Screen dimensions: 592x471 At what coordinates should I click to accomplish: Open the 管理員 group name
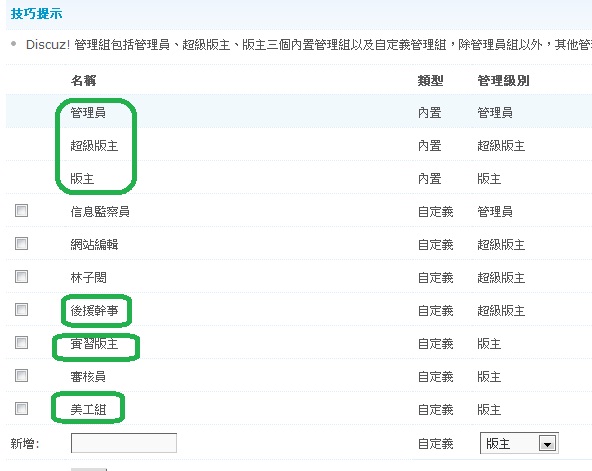(88, 112)
